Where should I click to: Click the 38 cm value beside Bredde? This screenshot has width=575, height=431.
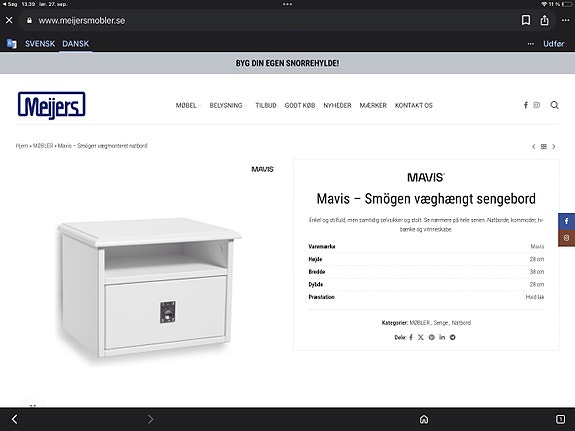click(x=537, y=272)
